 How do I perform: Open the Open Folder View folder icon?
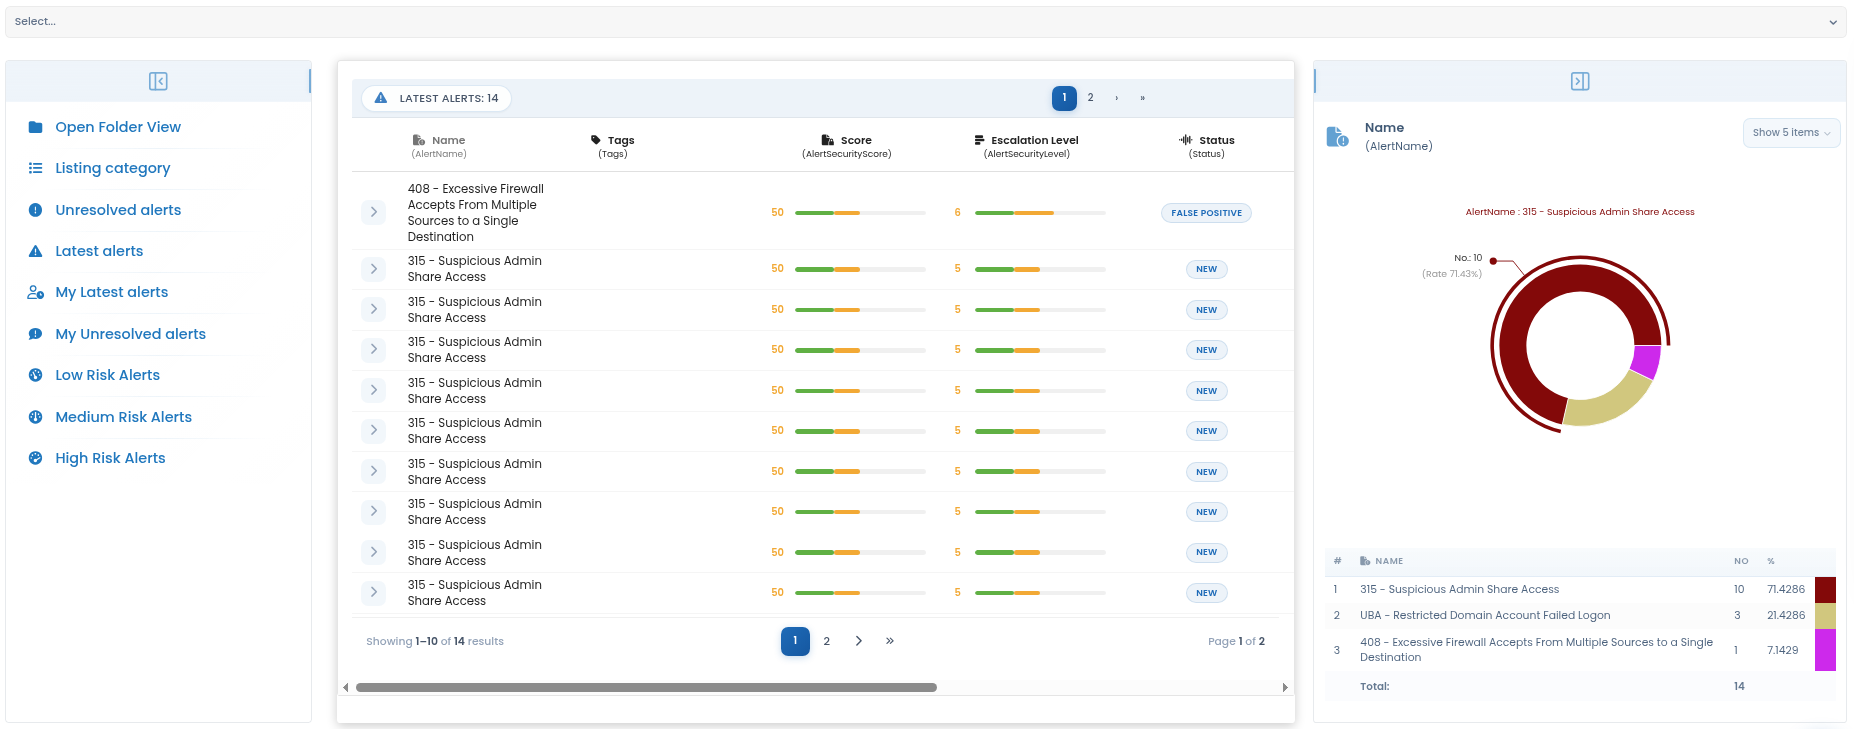[x=35, y=127]
